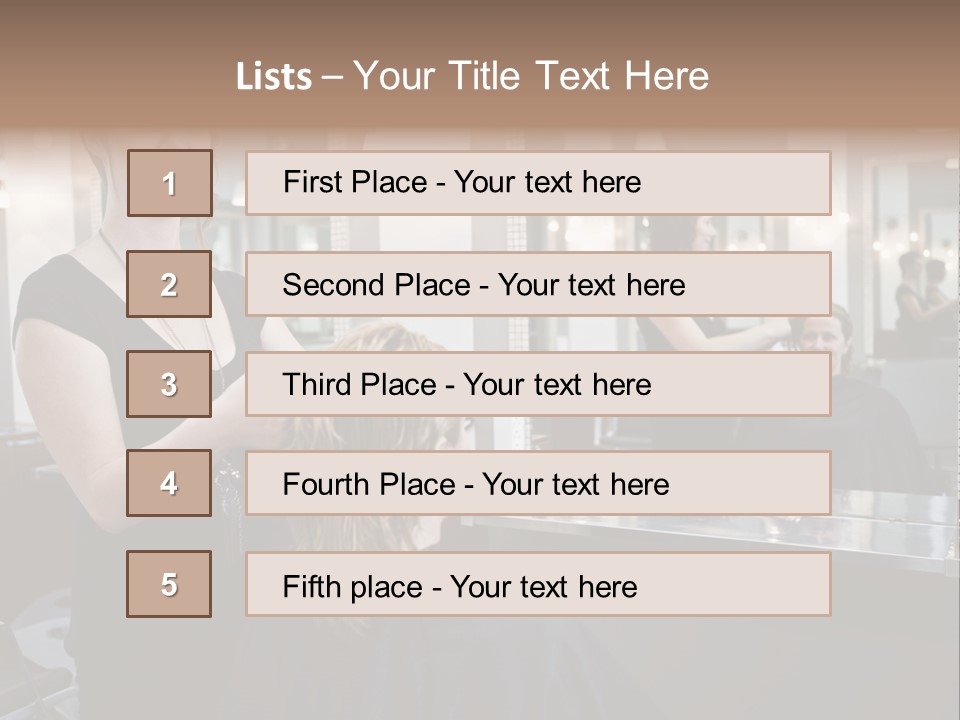Viewport: 960px width, 720px height.
Task: Place cursor at the end of the Fifth place text
Action: 638,586
